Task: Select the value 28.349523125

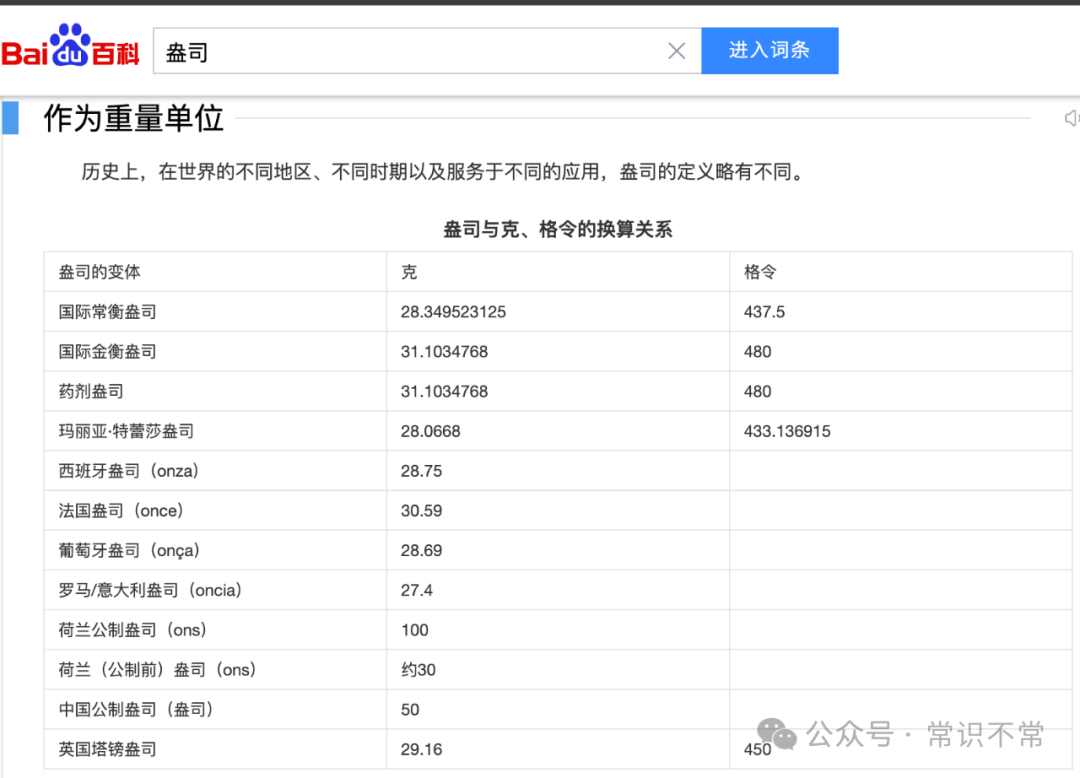Action: 453,312
